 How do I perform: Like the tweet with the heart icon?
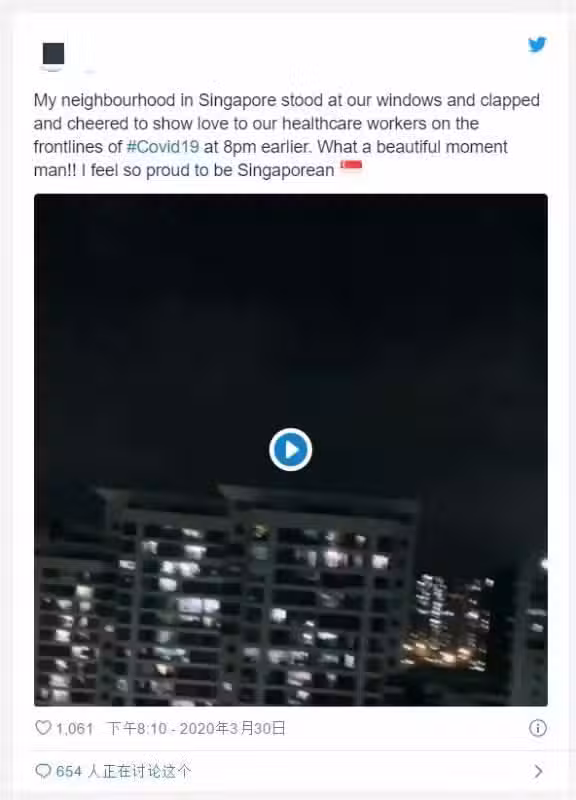[43, 728]
